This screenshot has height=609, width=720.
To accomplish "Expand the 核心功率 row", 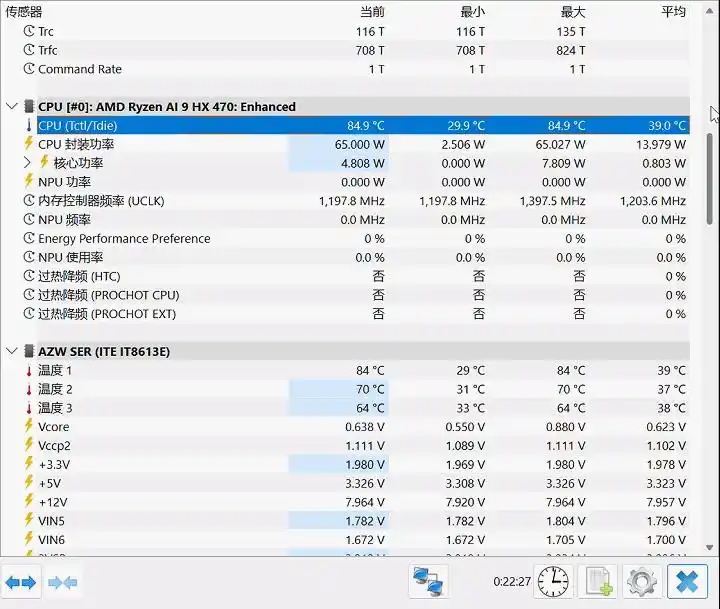I will click(27, 163).
